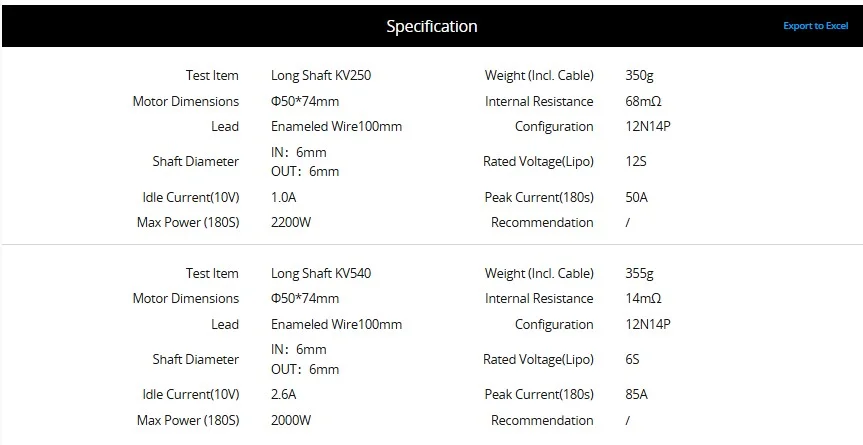The height and width of the screenshot is (445, 863).
Task: Click the 2000W max power value
Action: point(291,420)
